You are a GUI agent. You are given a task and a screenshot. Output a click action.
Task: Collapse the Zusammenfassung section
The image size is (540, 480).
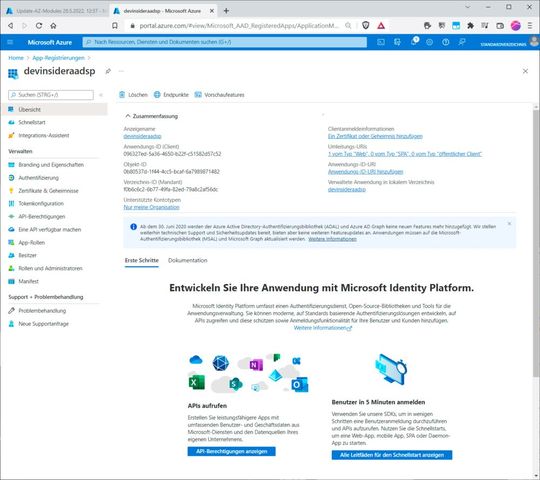pos(152,116)
